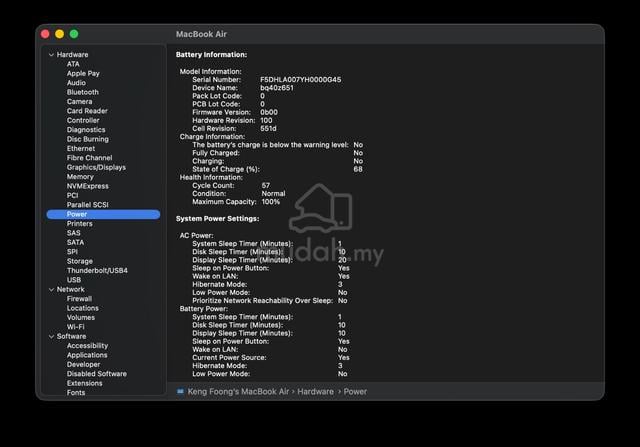Select Storage in the sidebar

point(80,261)
